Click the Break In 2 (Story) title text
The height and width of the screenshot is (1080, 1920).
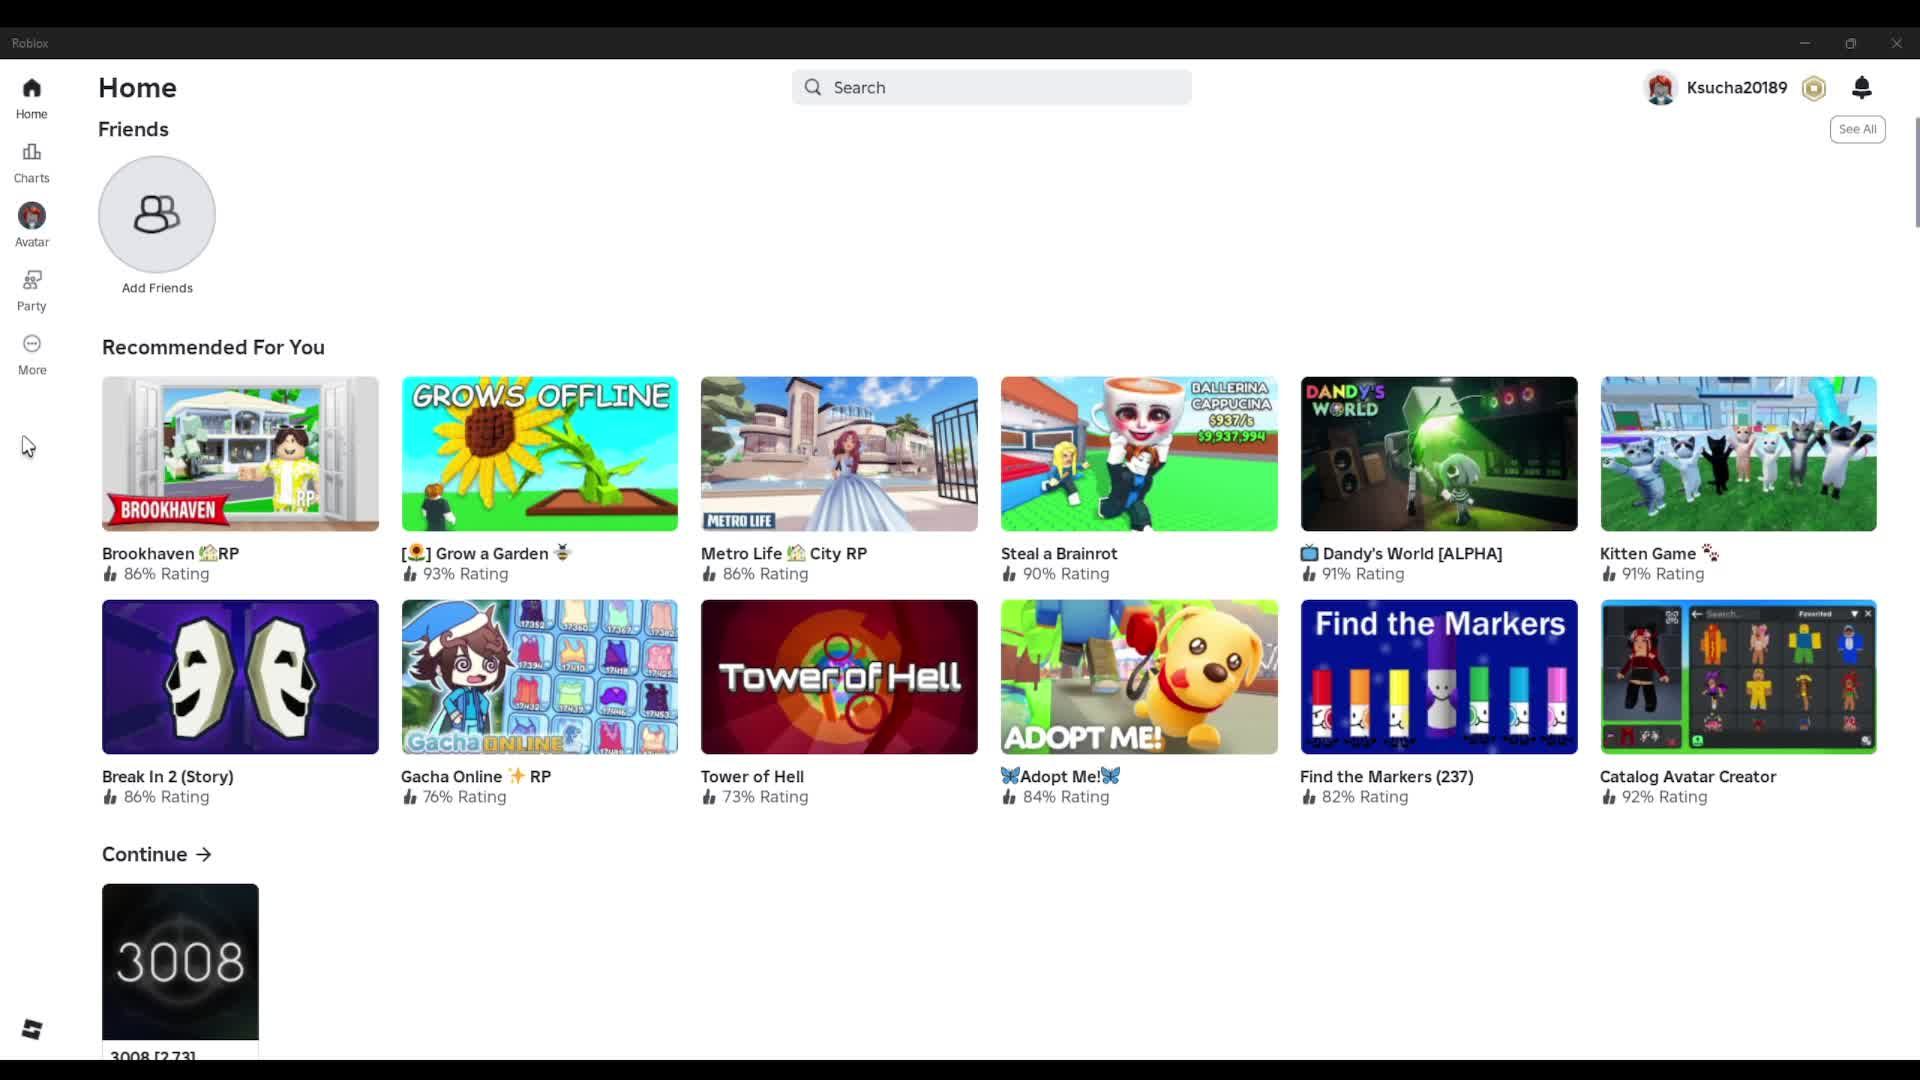click(168, 776)
